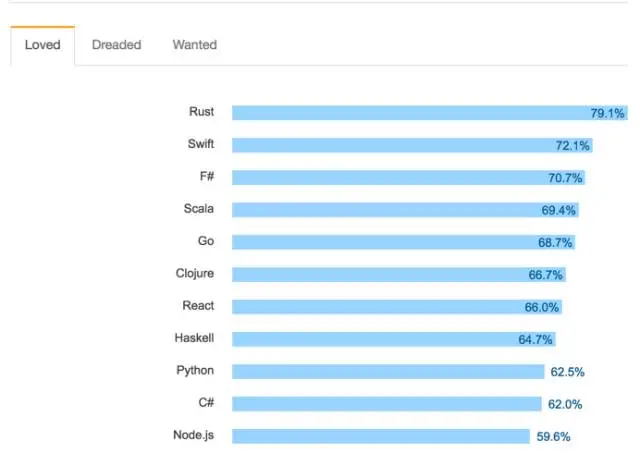Viewport: 640px width, 466px height.
Task: Click the React bar at 66.0%
Action: [x=397, y=307]
